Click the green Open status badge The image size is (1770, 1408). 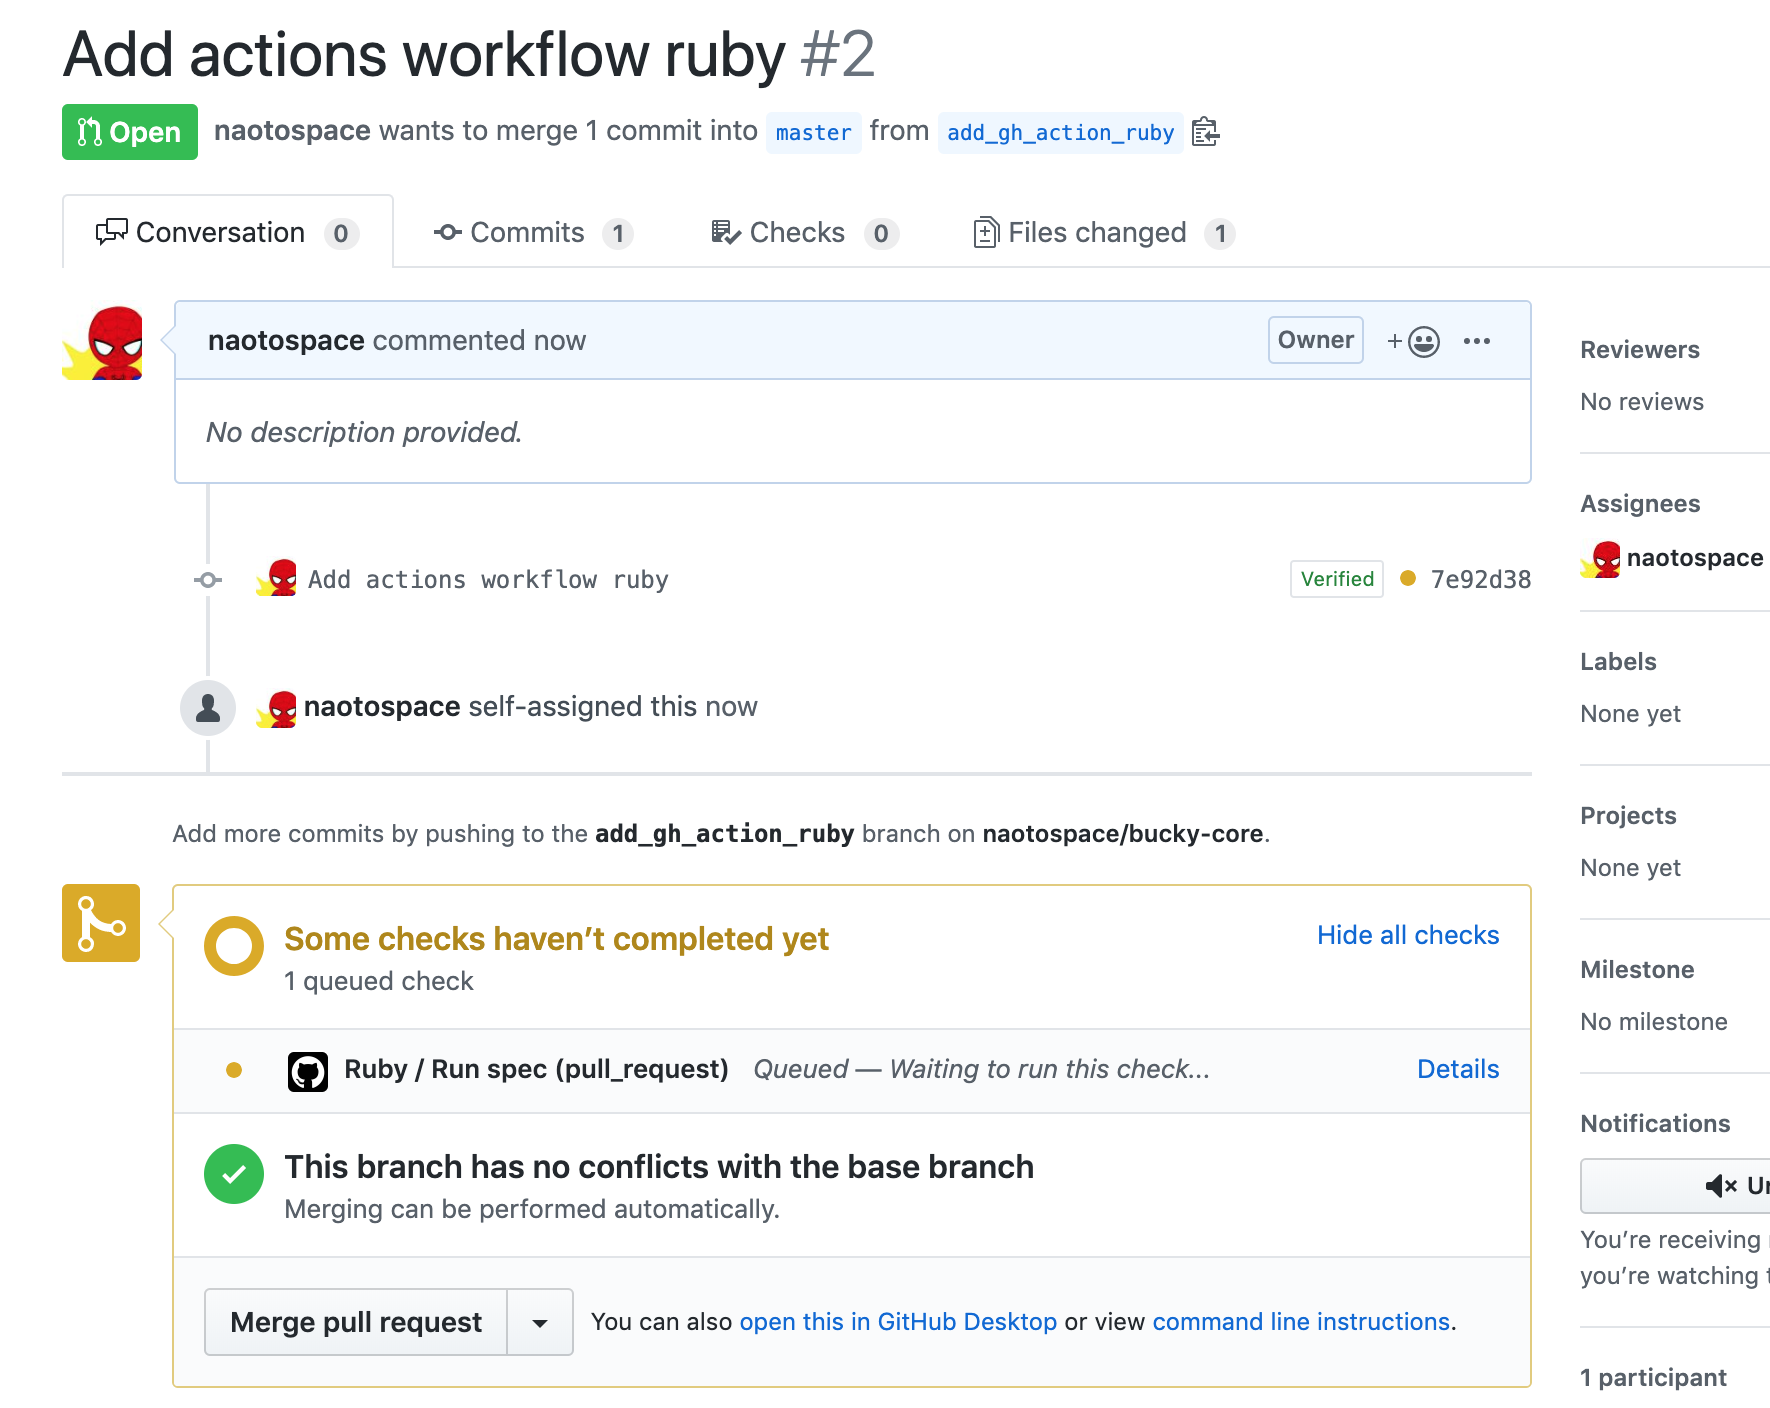(x=130, y=132)
